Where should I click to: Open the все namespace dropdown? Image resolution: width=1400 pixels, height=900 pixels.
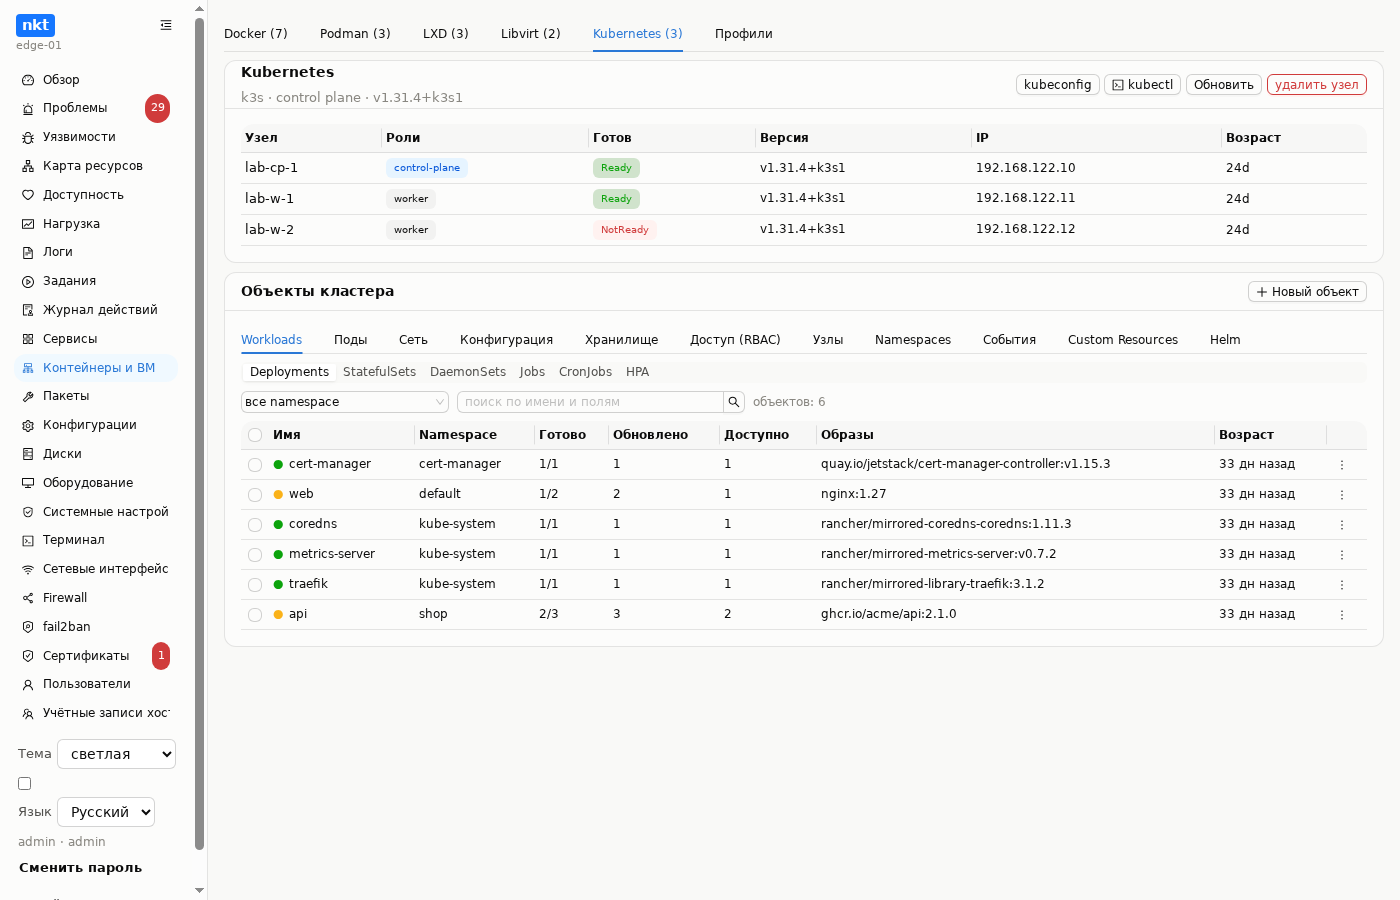(345, 402)
